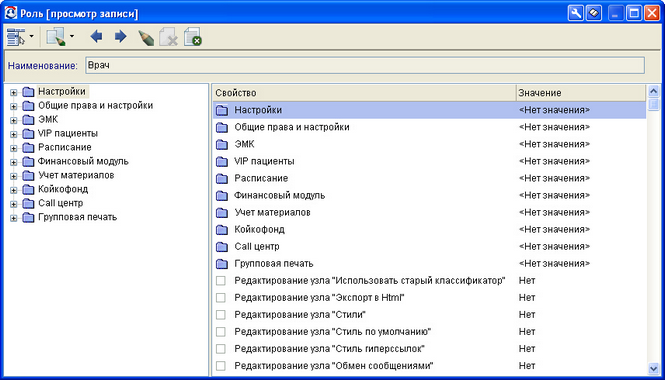Expand the VIP пациенты tree node
This screenshot has height=380, width=665.
tap(14, 134)
